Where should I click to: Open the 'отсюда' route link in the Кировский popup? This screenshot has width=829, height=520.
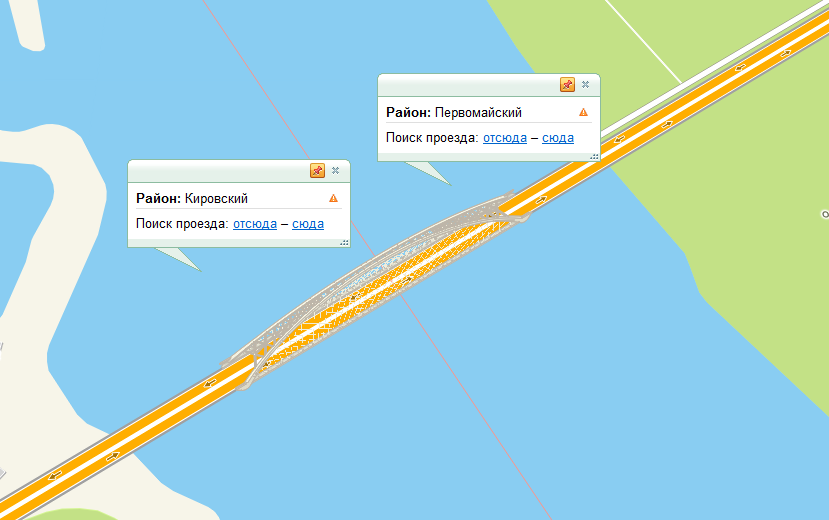click(255, 224)
